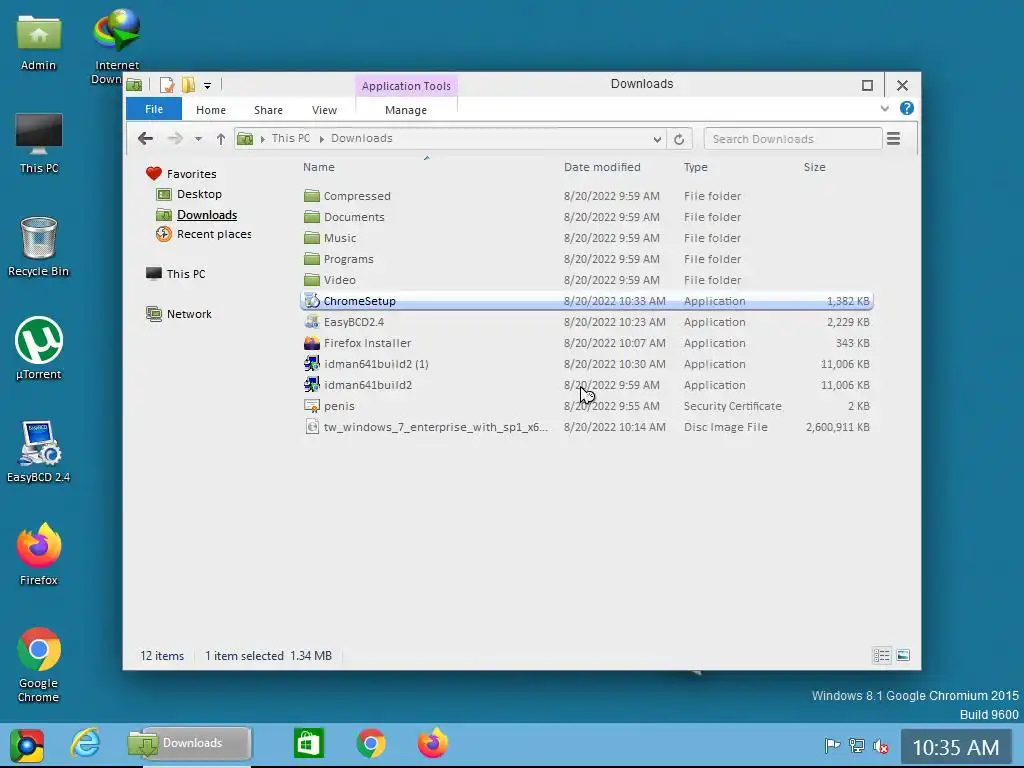
Task: Expand the ribbon with the chevron
Action: pyautogui.click(x=885, y=108)
